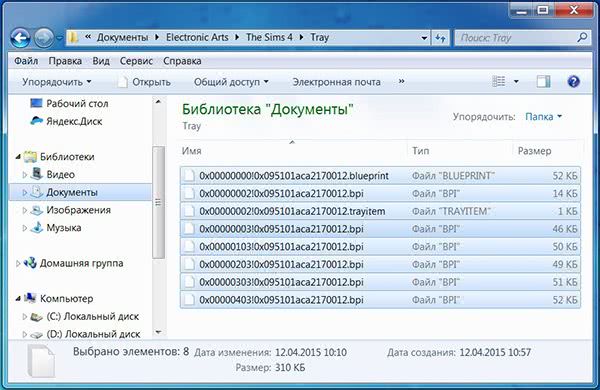This screenshot has width=600, height=390.
Task: Select The Sims 4 breadcrumb segment
Action: tap(269, 38)
